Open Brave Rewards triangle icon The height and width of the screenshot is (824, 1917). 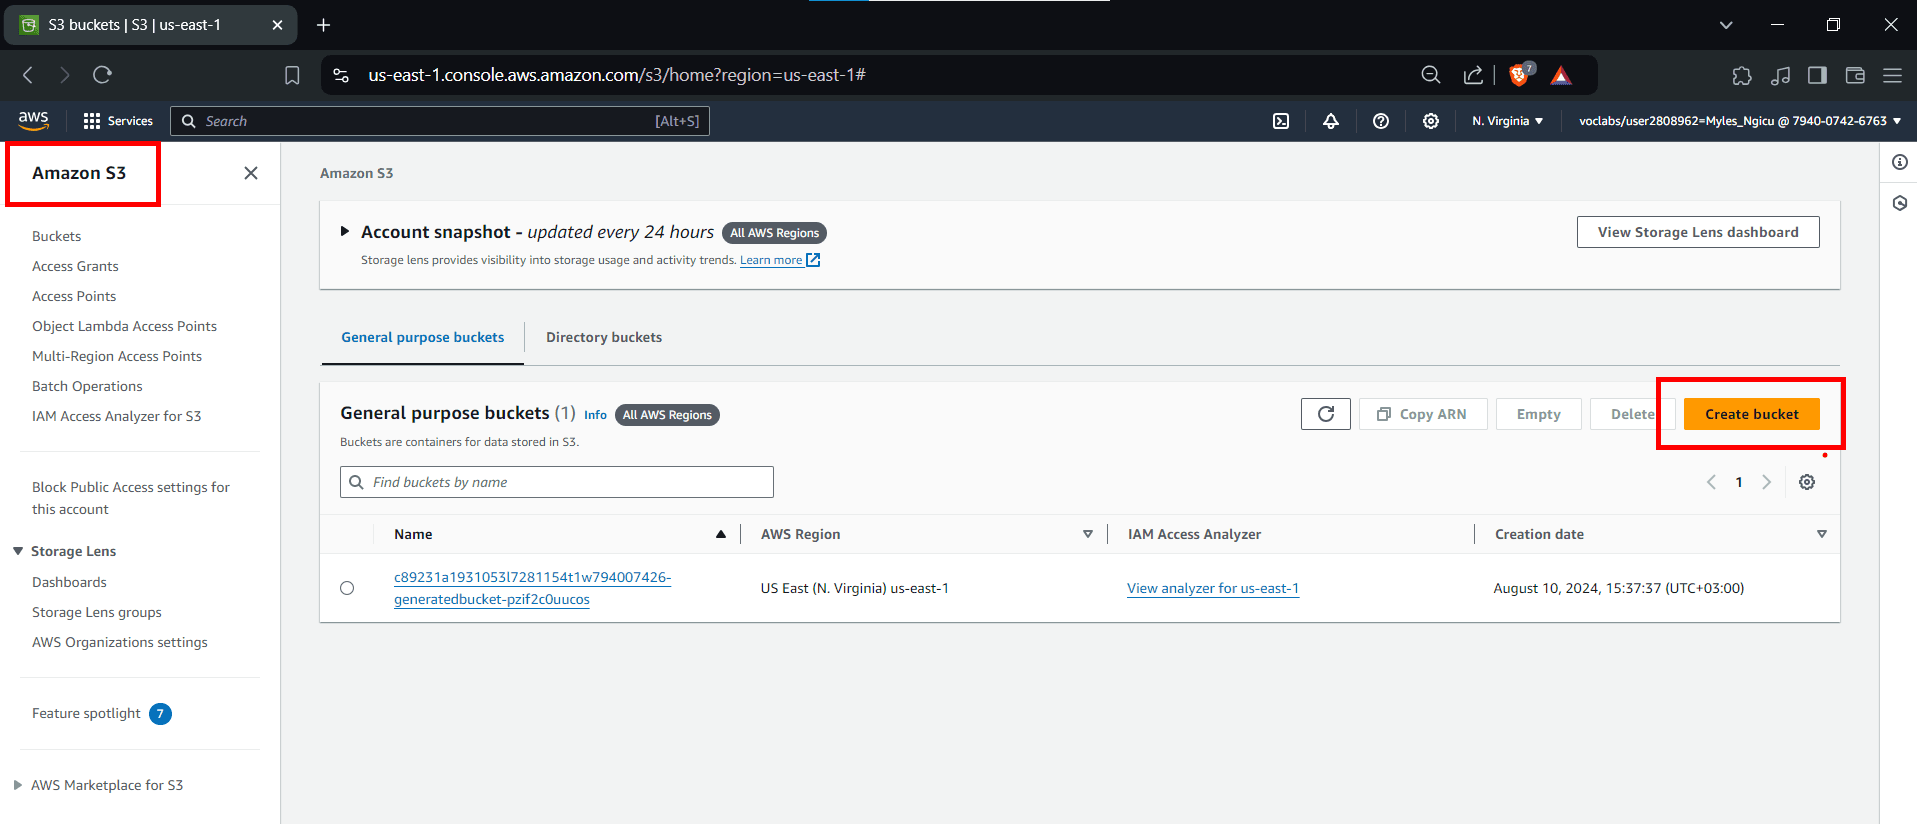[1561, 75]
